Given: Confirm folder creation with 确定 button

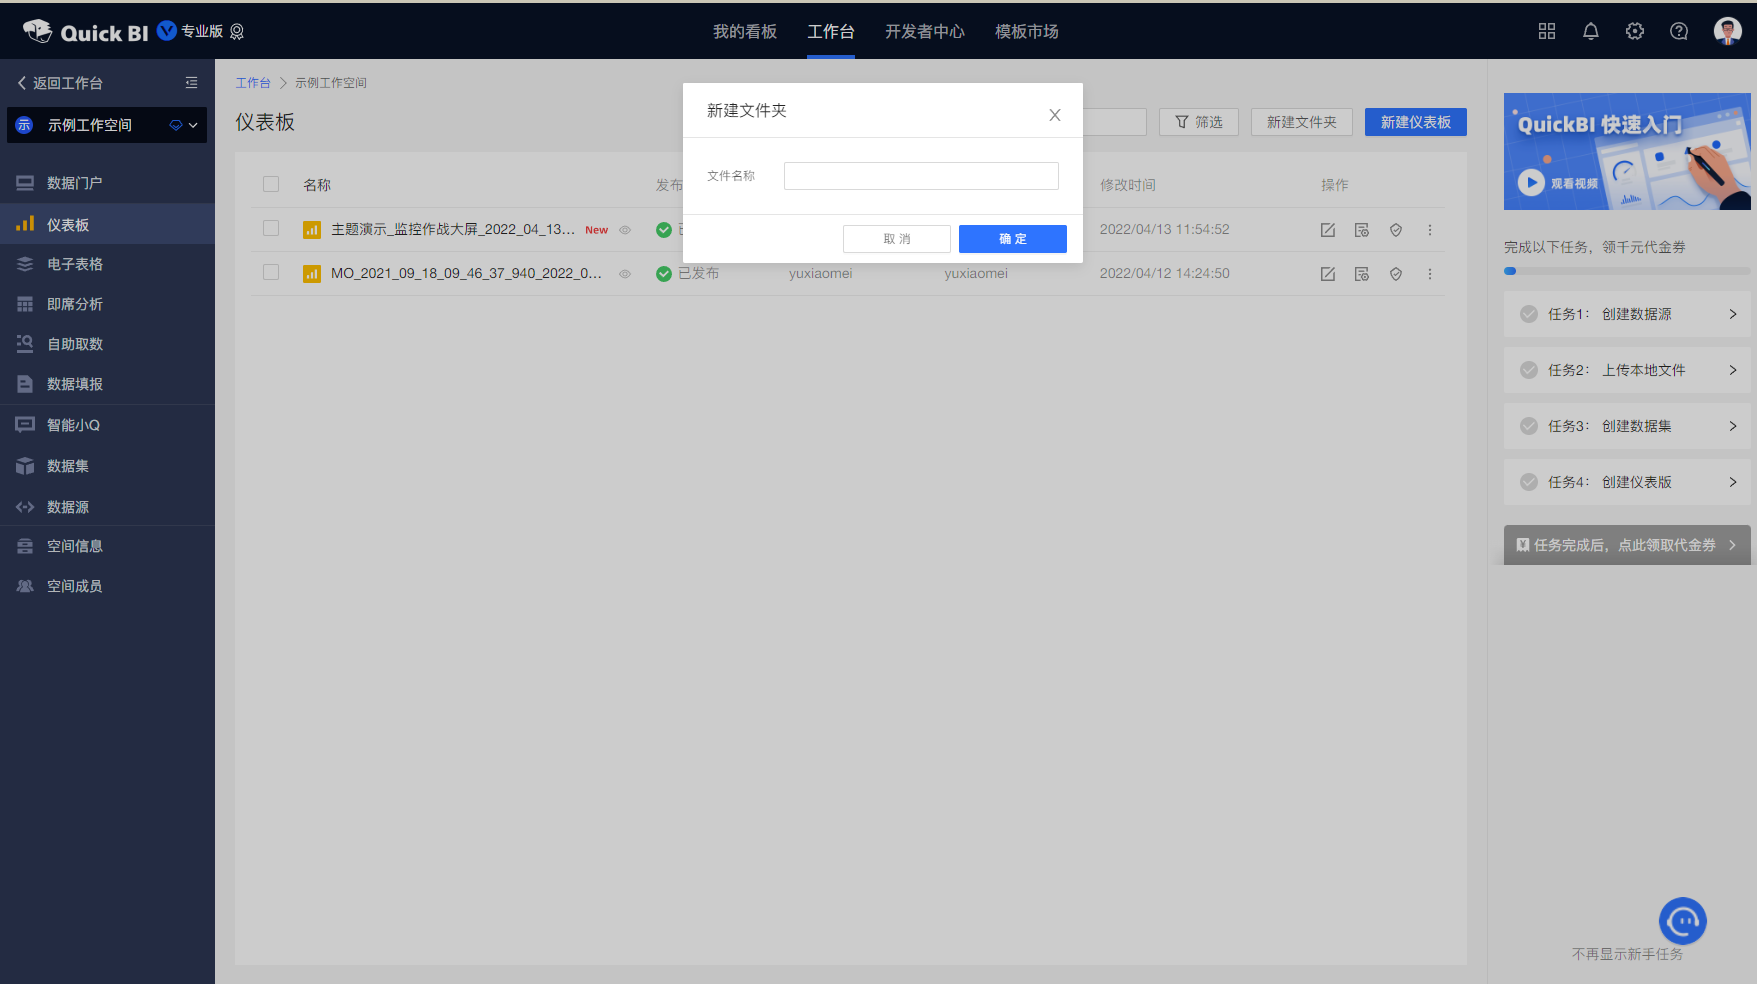Looking at the screenshot, I should tap(1012, 239).
